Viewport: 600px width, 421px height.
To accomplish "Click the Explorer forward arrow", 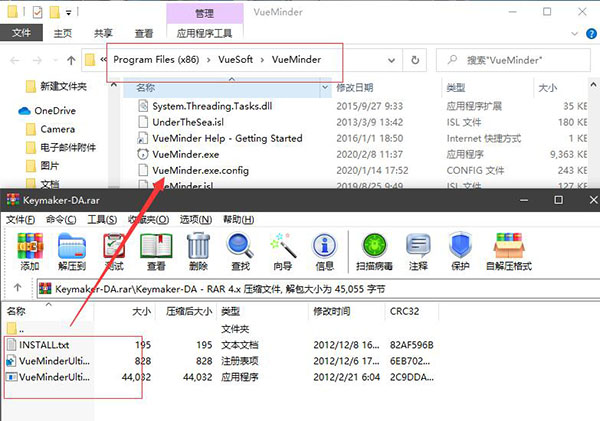I will tap(37, 60).
